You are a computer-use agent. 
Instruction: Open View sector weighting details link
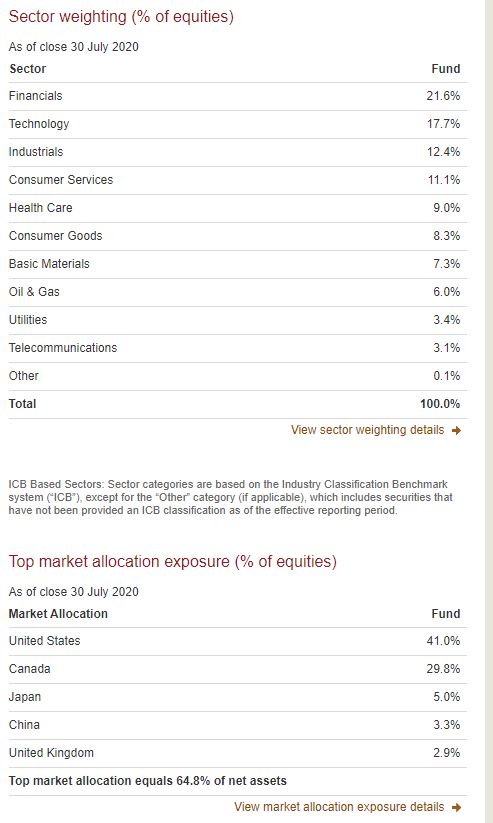[x=368, y=430]
